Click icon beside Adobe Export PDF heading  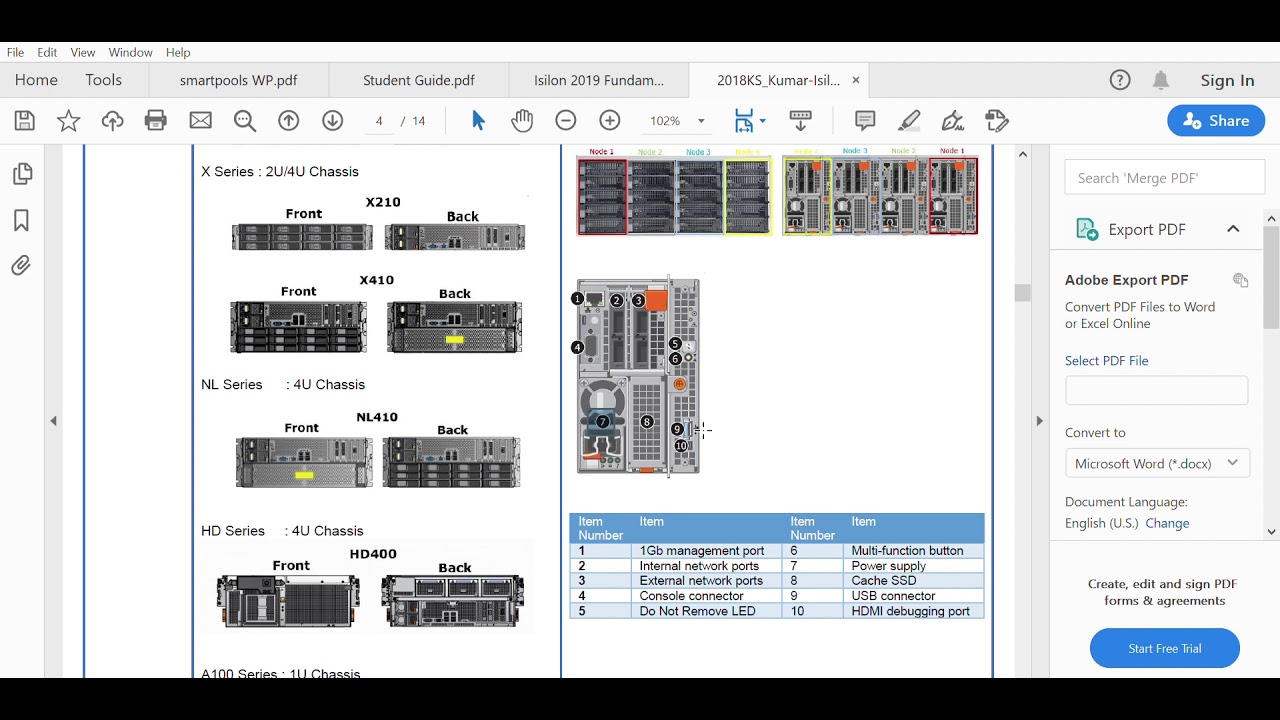tap(1241, 280)
